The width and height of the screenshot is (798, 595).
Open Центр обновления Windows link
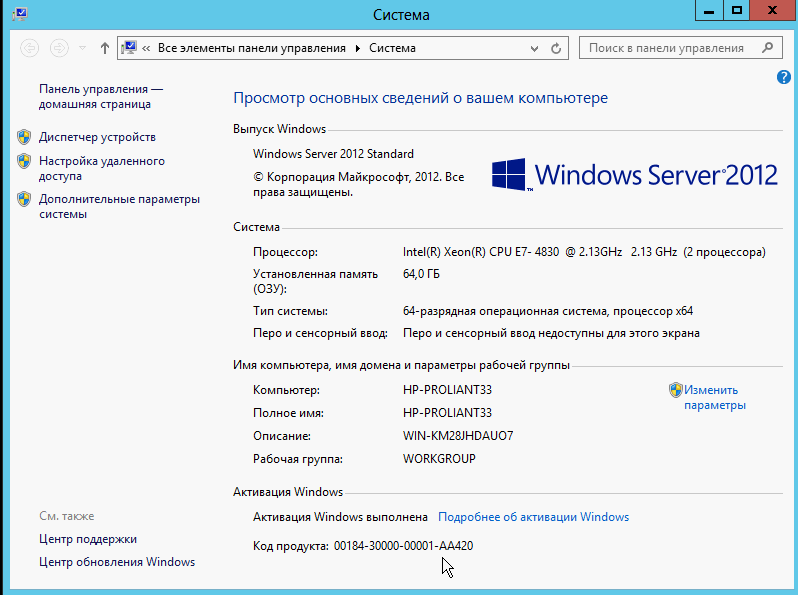(x=116, y=562)
